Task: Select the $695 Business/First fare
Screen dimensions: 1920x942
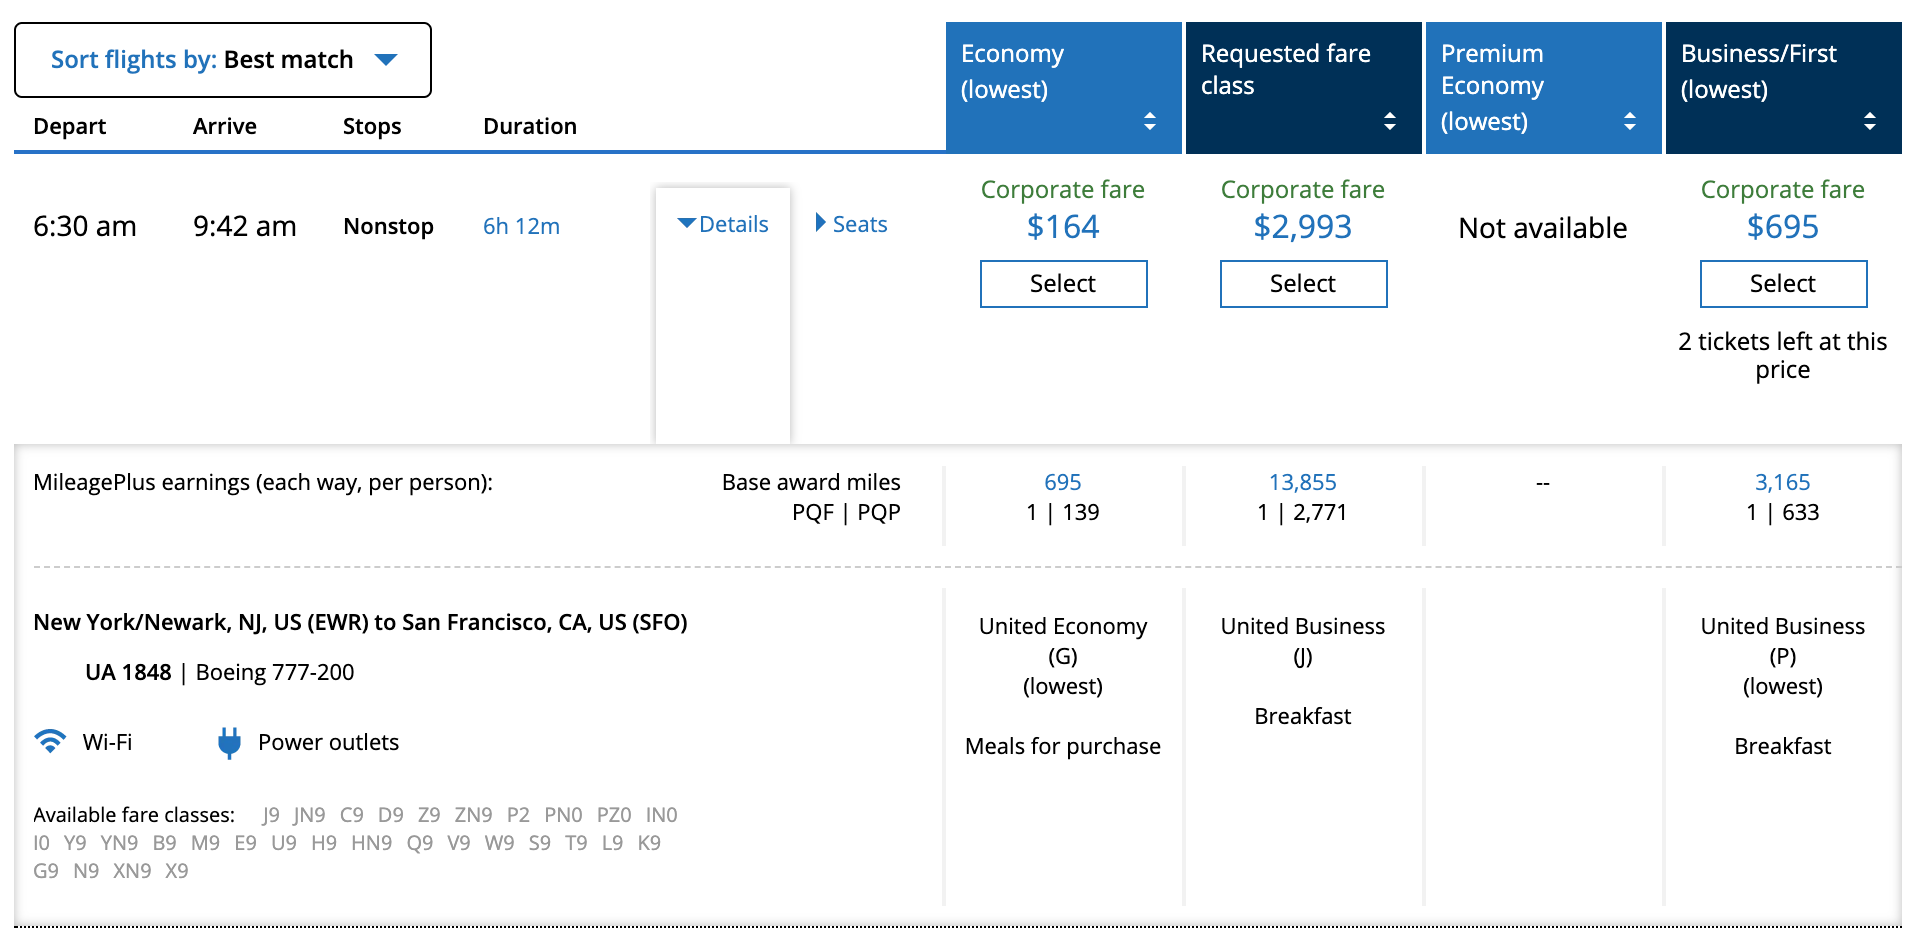Action: (x=1783, y=284)
